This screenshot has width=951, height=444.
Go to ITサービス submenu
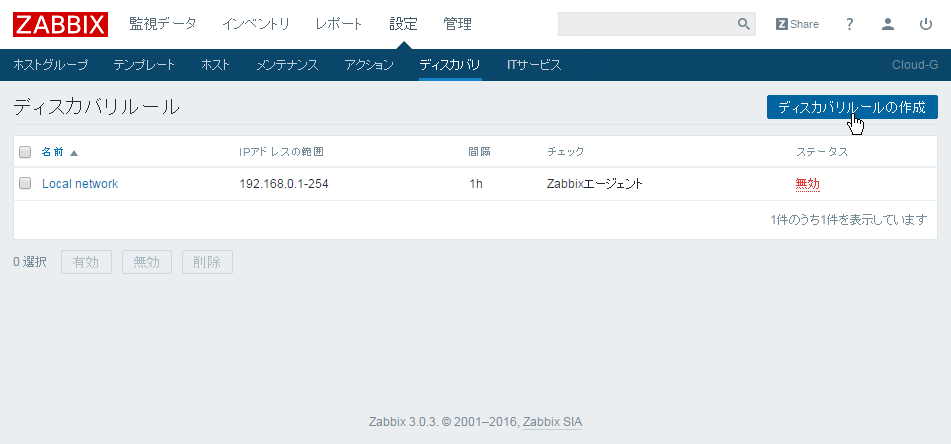[x=534, y=65]
